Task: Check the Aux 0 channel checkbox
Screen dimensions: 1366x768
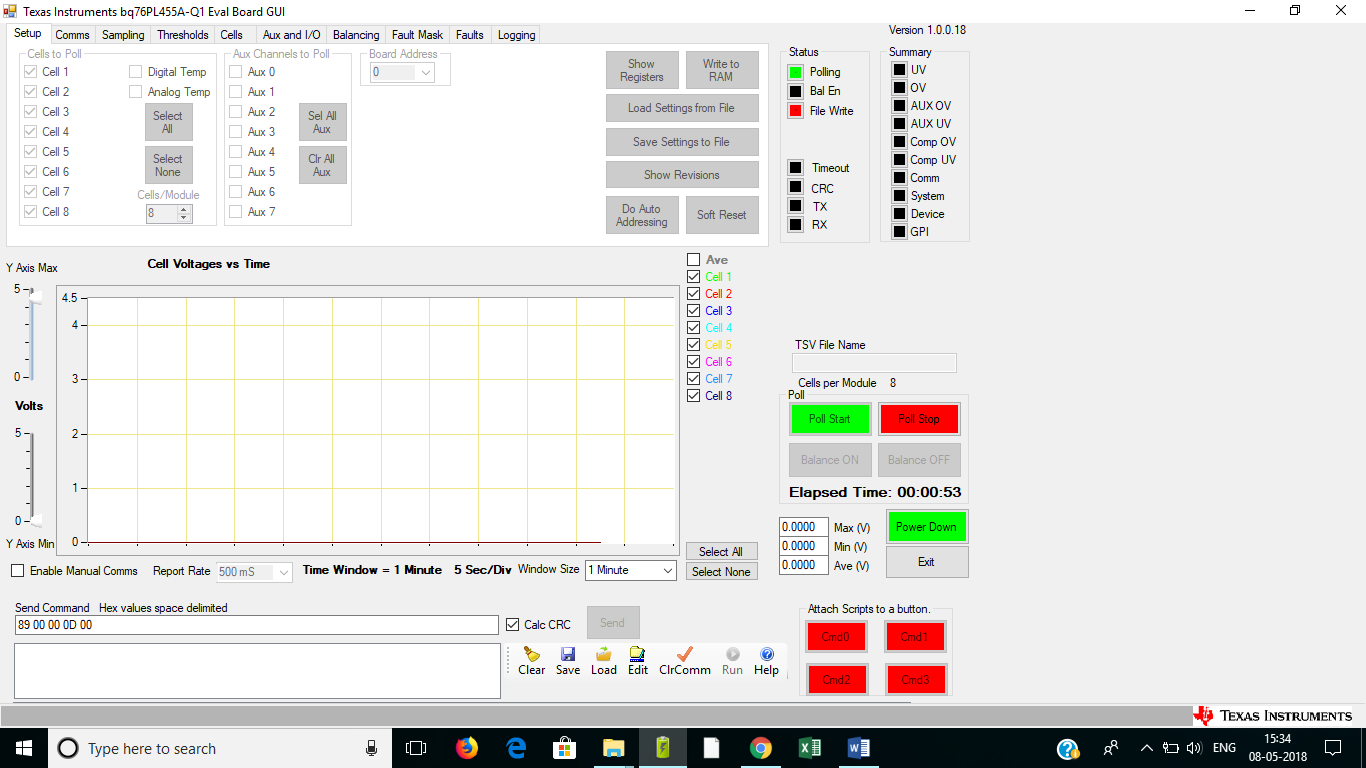Action: [235, 72]
